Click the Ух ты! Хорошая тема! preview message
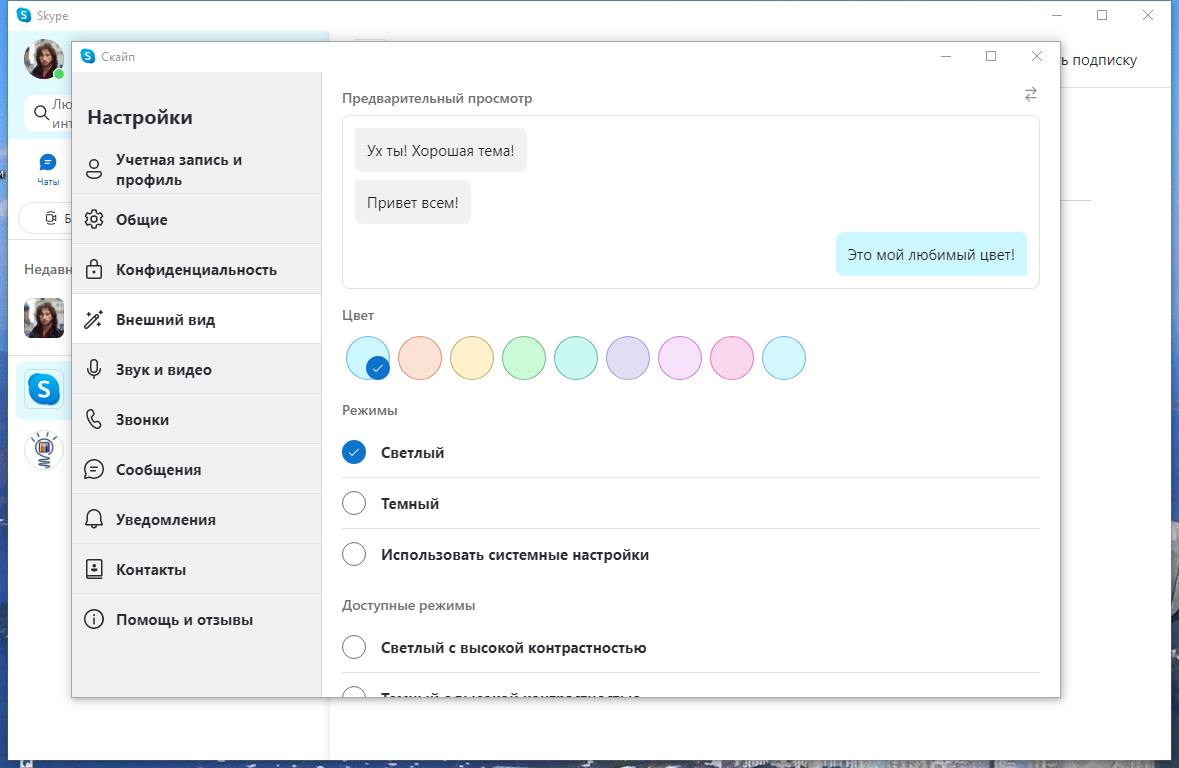Viewport: 1179px width, 768px height. pyautogui.click(x=441, y=150)
